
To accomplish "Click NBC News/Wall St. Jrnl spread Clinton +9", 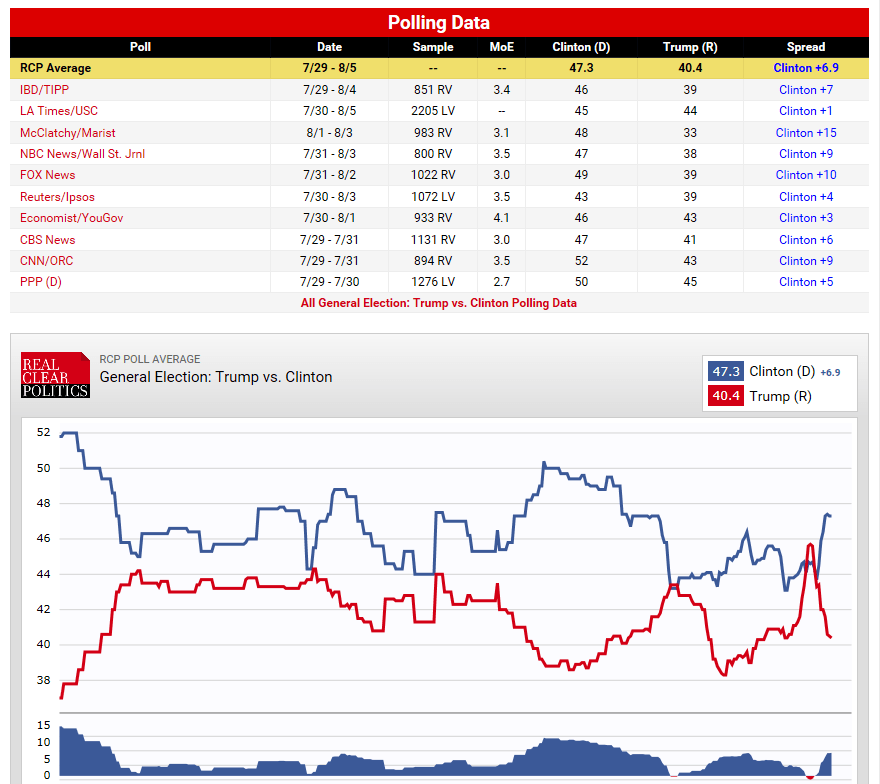I will pyautogui.click(x=806, y=154).
